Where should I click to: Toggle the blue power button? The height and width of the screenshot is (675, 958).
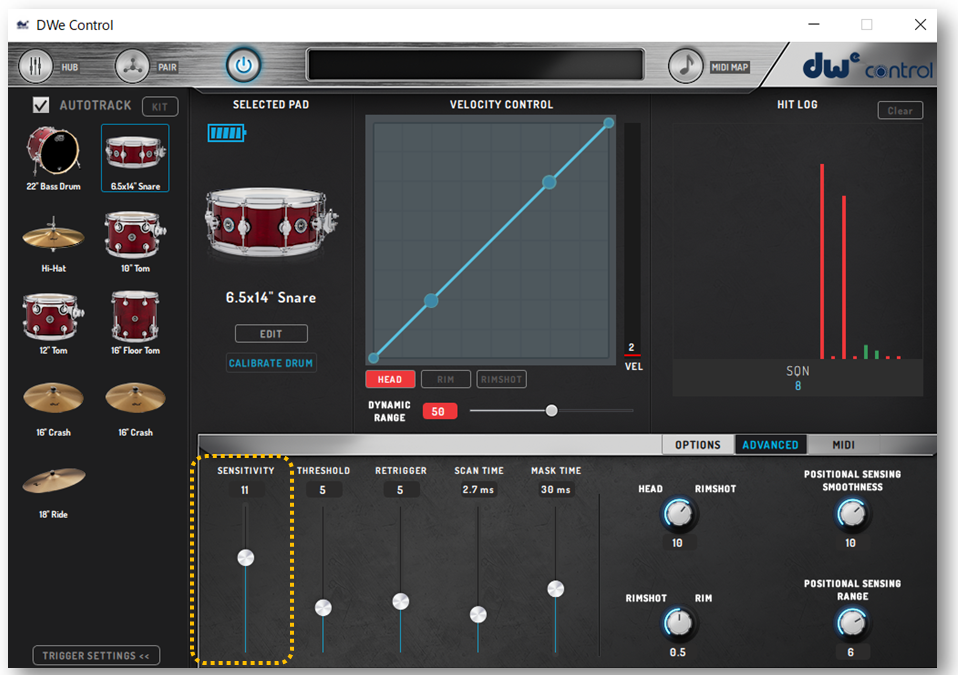243,65
